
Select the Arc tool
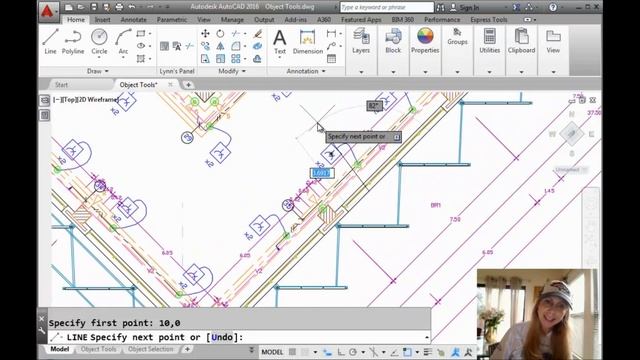[123, 41]
